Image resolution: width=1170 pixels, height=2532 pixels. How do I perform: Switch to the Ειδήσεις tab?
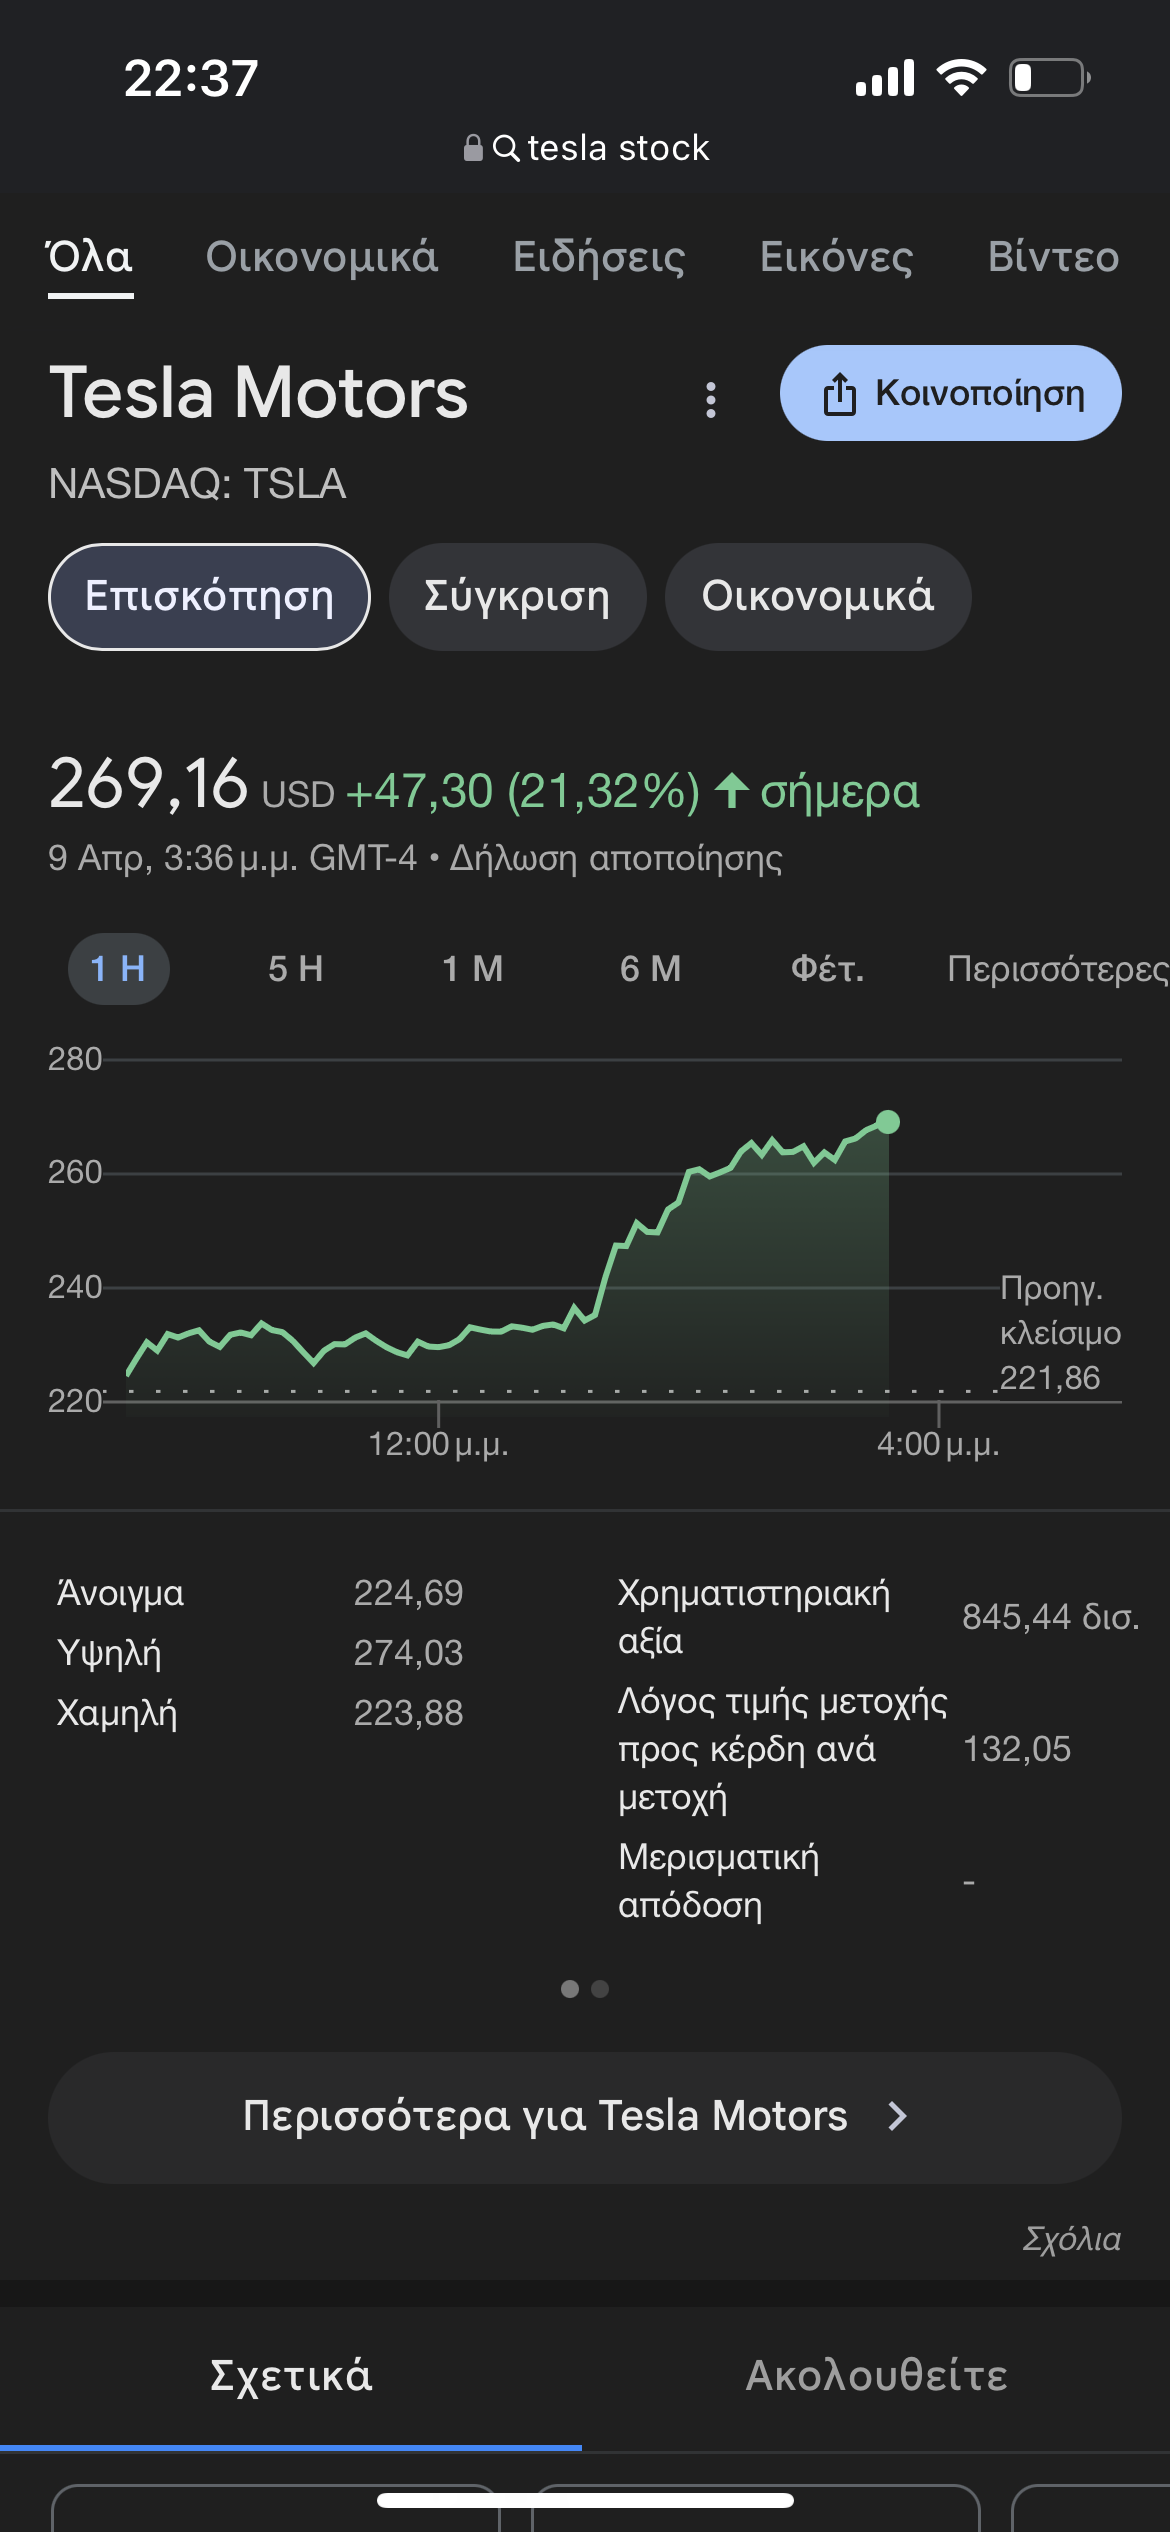click(x=598, y=257)
